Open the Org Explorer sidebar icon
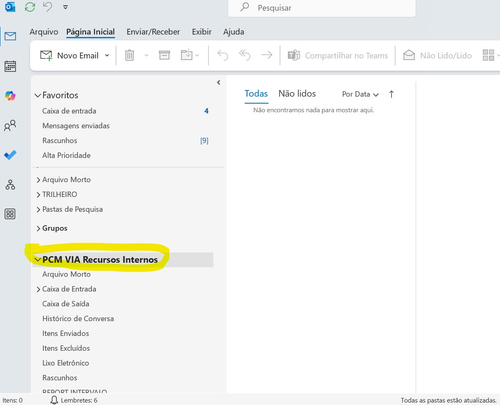 [x=10, y=184]
